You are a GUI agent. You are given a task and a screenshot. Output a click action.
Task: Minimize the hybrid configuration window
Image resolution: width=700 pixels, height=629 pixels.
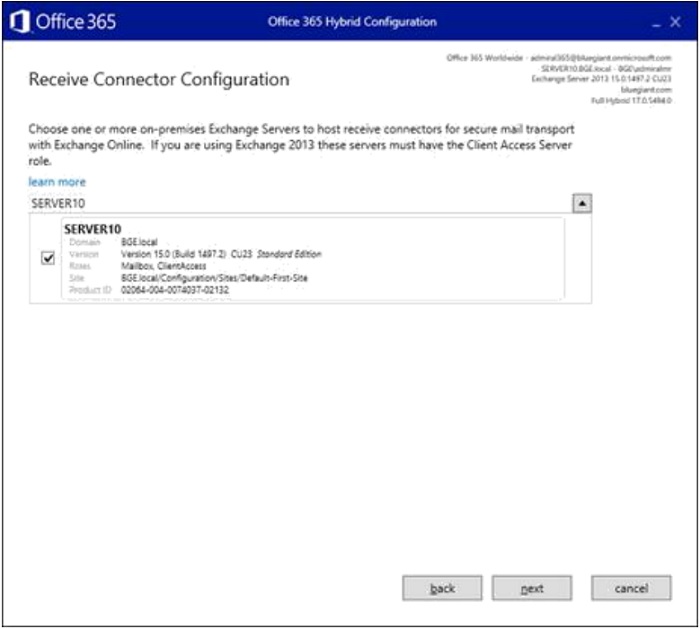pos(656,23)
